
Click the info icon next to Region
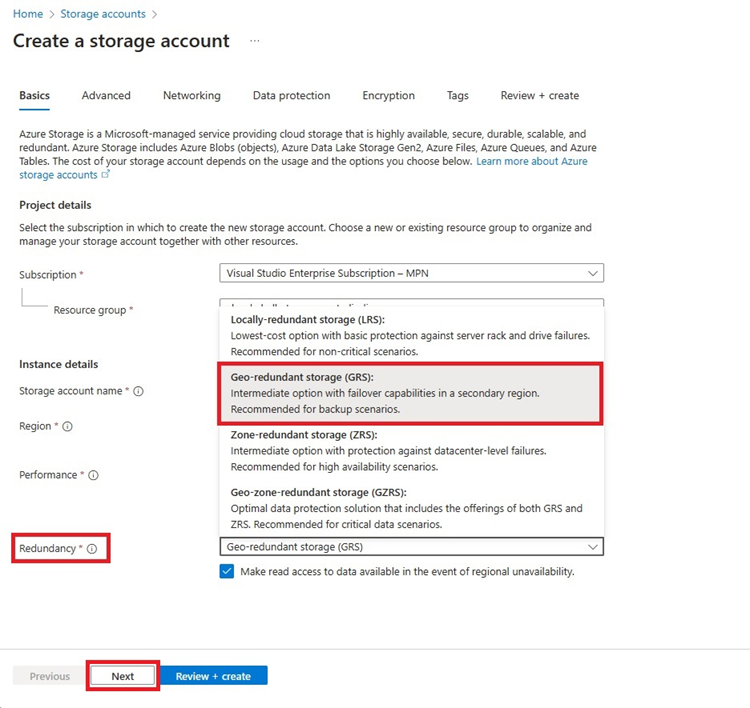[67, 426]
